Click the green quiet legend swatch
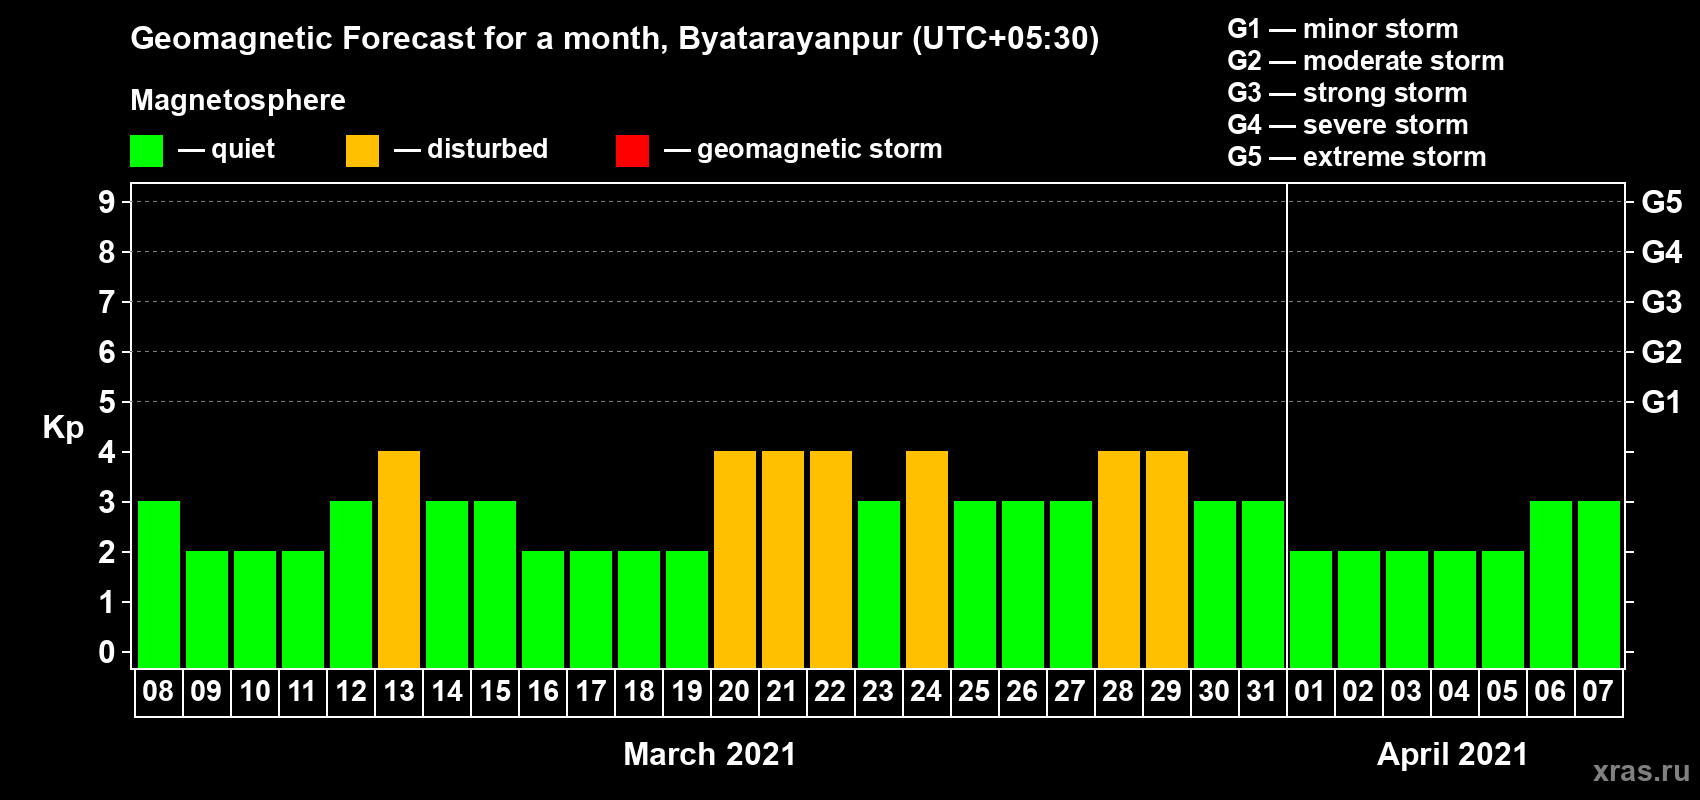 click(x=146, y=151)
